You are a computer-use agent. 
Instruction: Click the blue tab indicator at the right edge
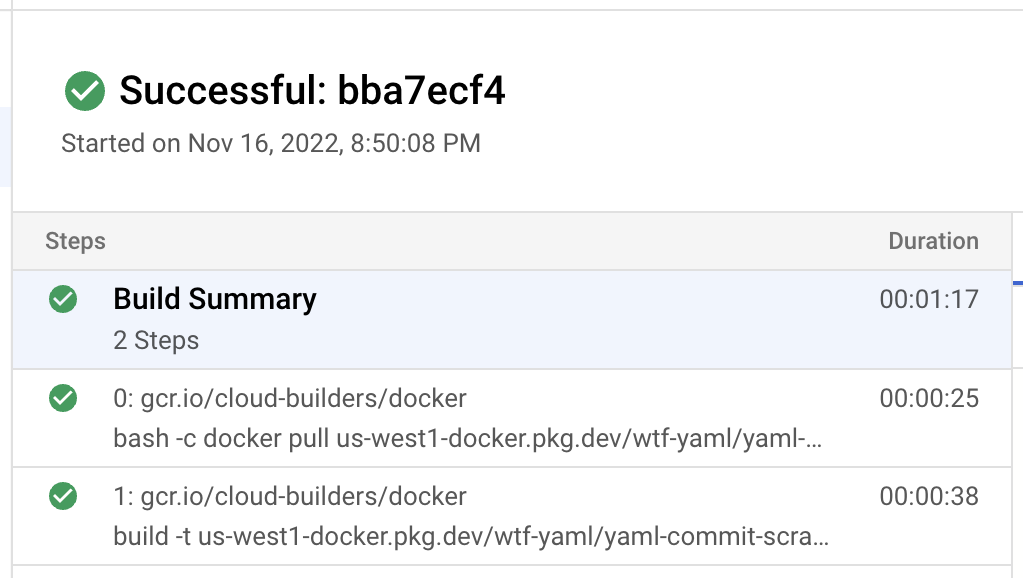coord(1018,283)
